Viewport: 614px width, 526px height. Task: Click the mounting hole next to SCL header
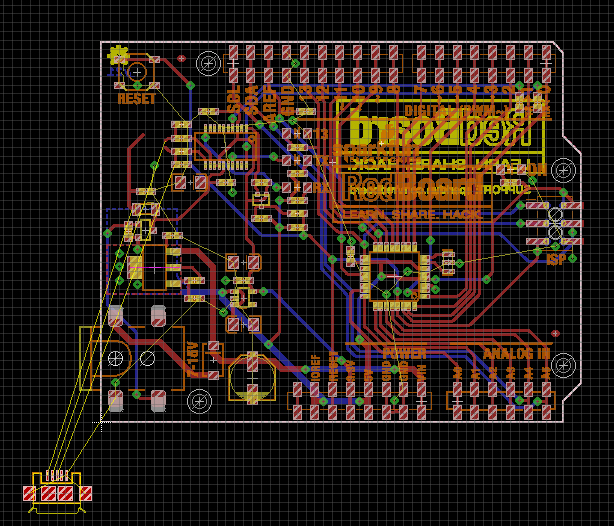[x=208, y=63]
